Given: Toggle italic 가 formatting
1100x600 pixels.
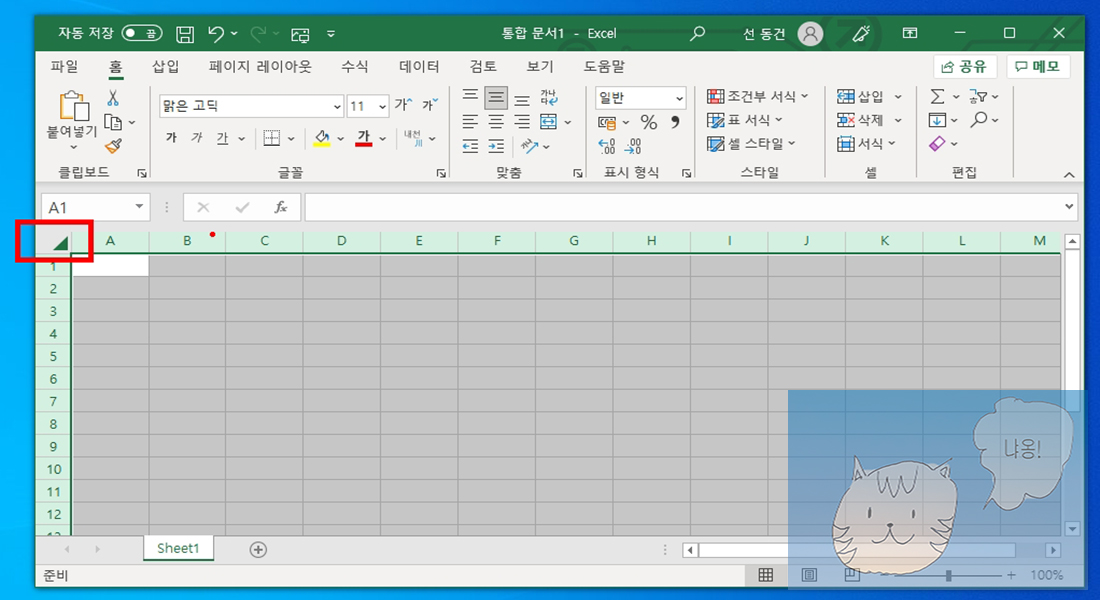Looking at the screenshot, I should coord(197,138).
